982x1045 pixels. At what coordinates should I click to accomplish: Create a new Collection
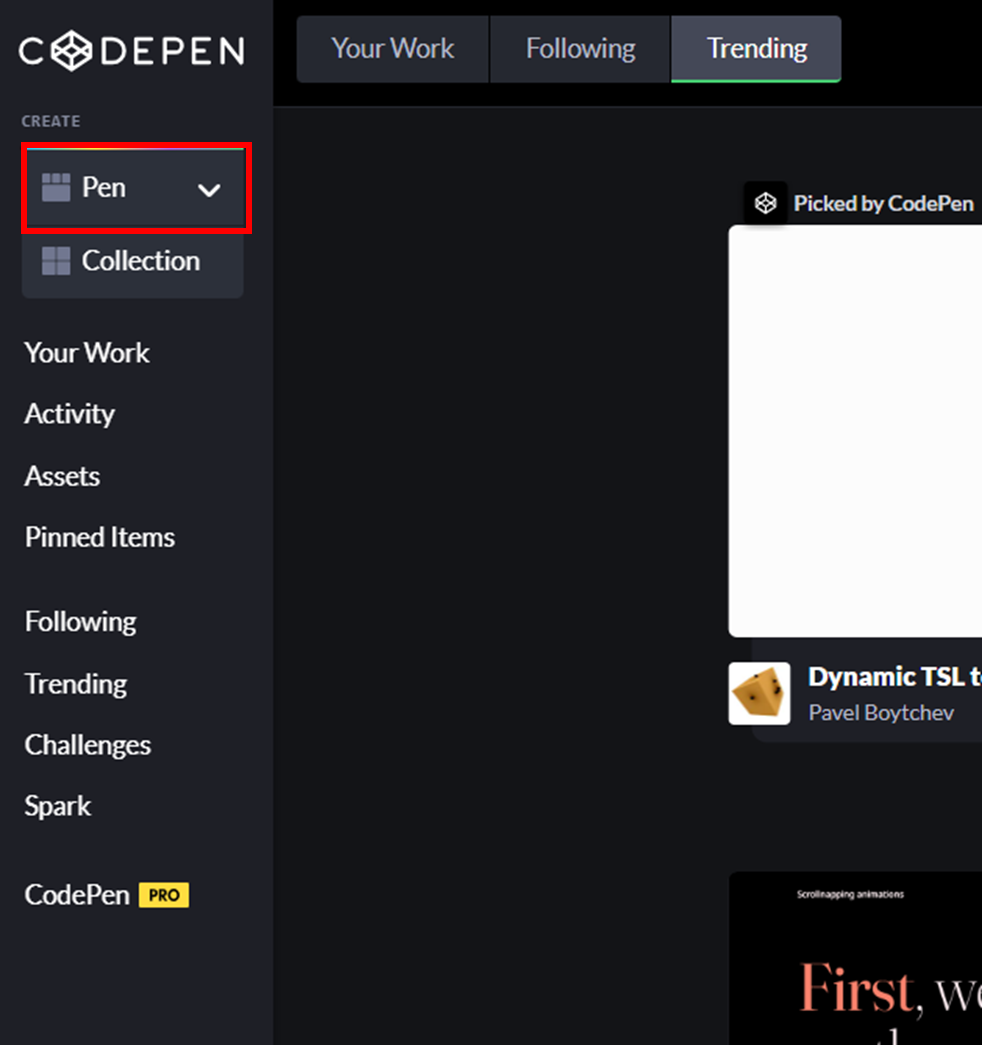point(133,261)
